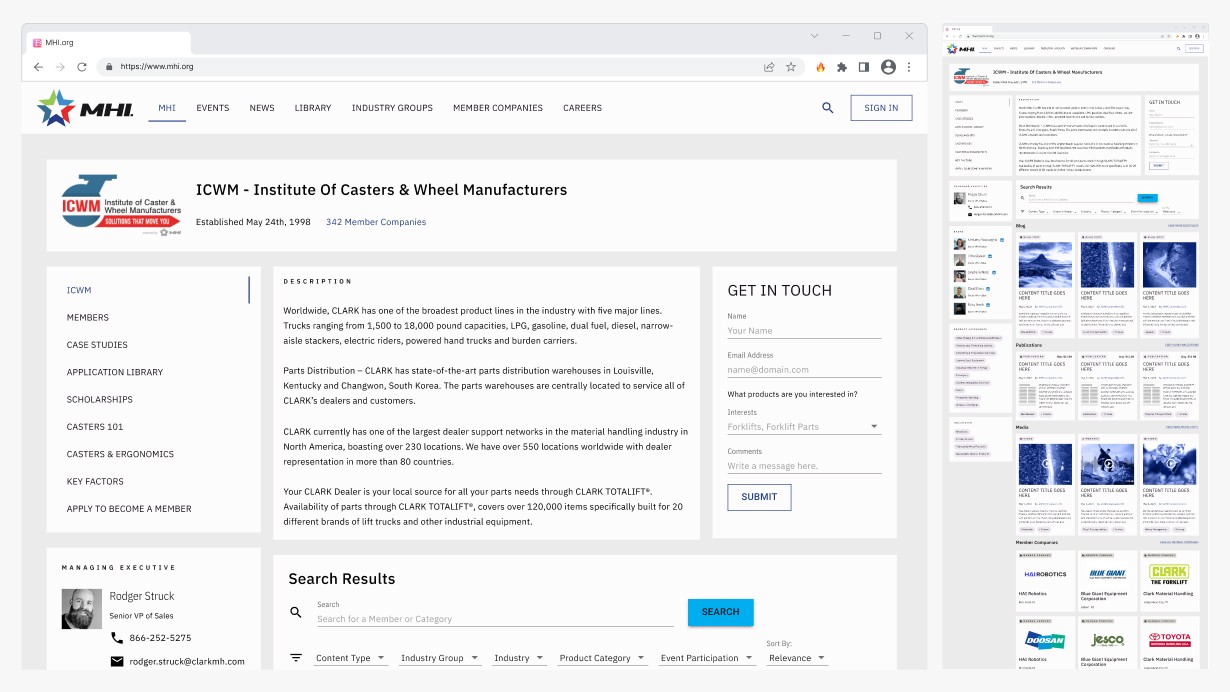Open the Relevance sort dropdown
This screenshot has height=692, width=1230.
coord(797,658)
